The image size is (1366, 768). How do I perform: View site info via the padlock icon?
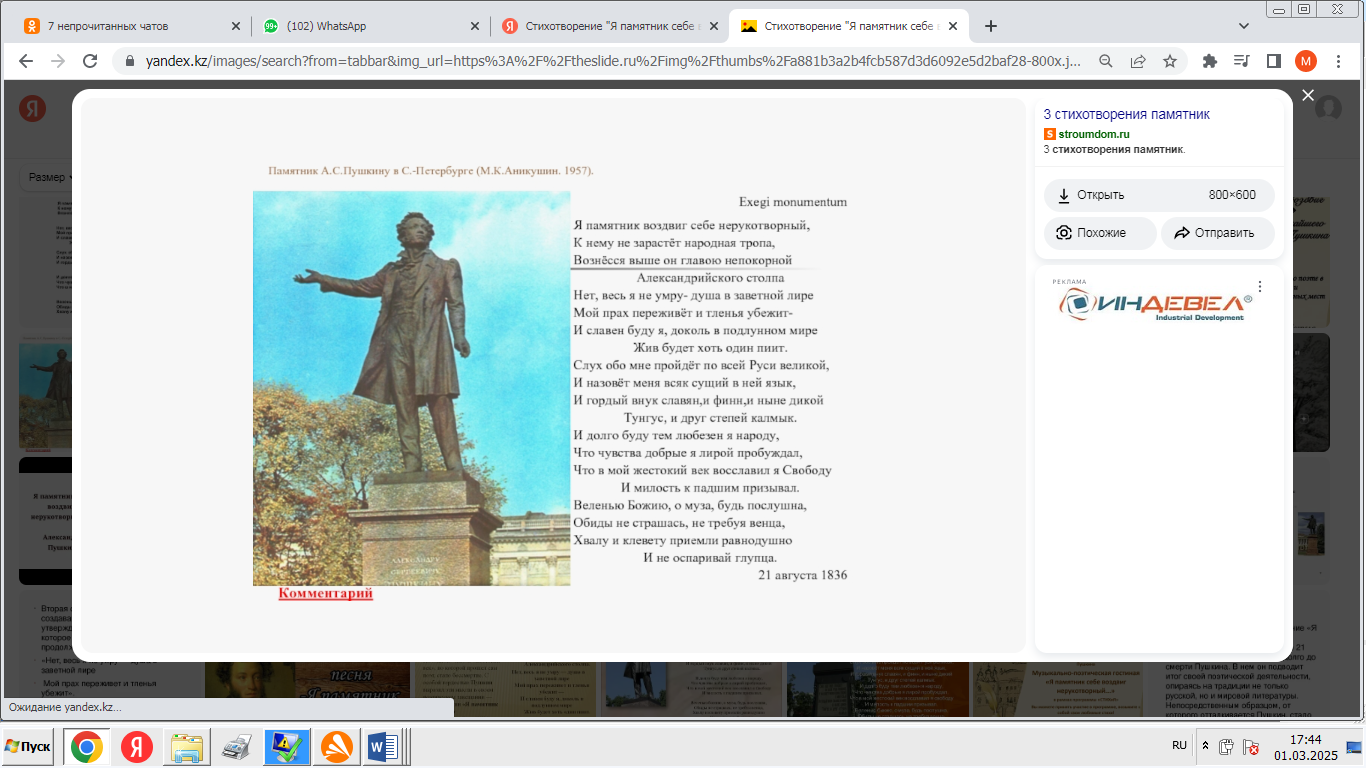click(x=129, y=61)
